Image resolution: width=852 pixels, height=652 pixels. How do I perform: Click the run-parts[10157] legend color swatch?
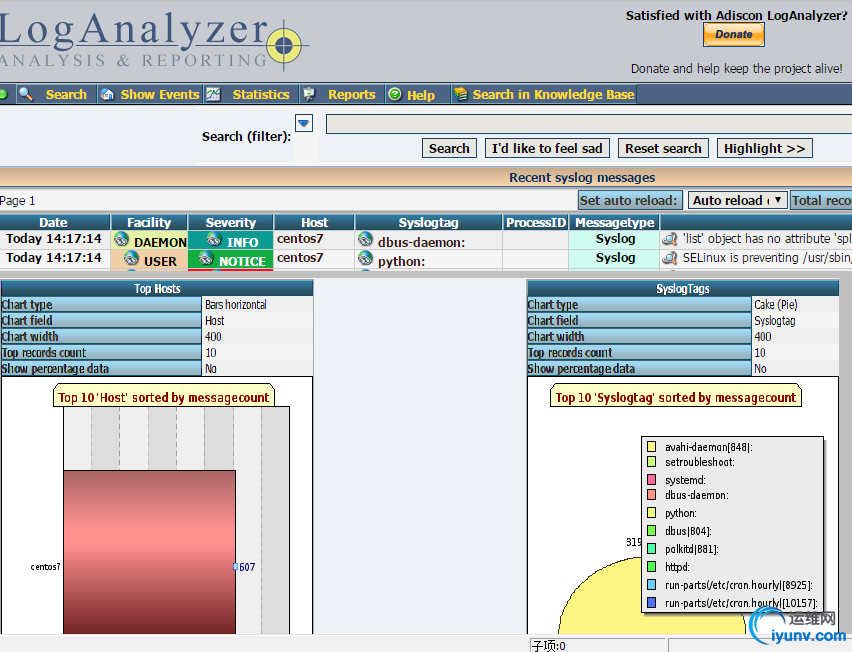[651, 603]
